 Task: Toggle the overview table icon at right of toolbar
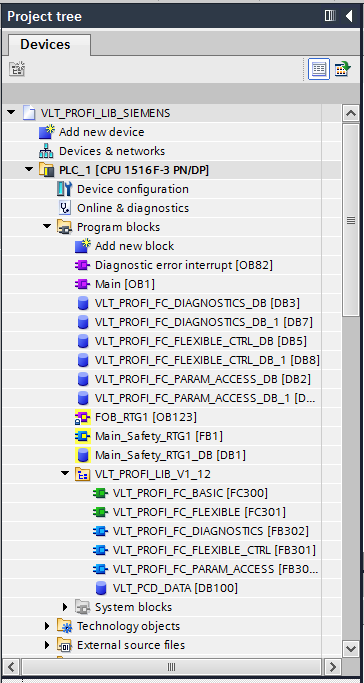(343, 69)
